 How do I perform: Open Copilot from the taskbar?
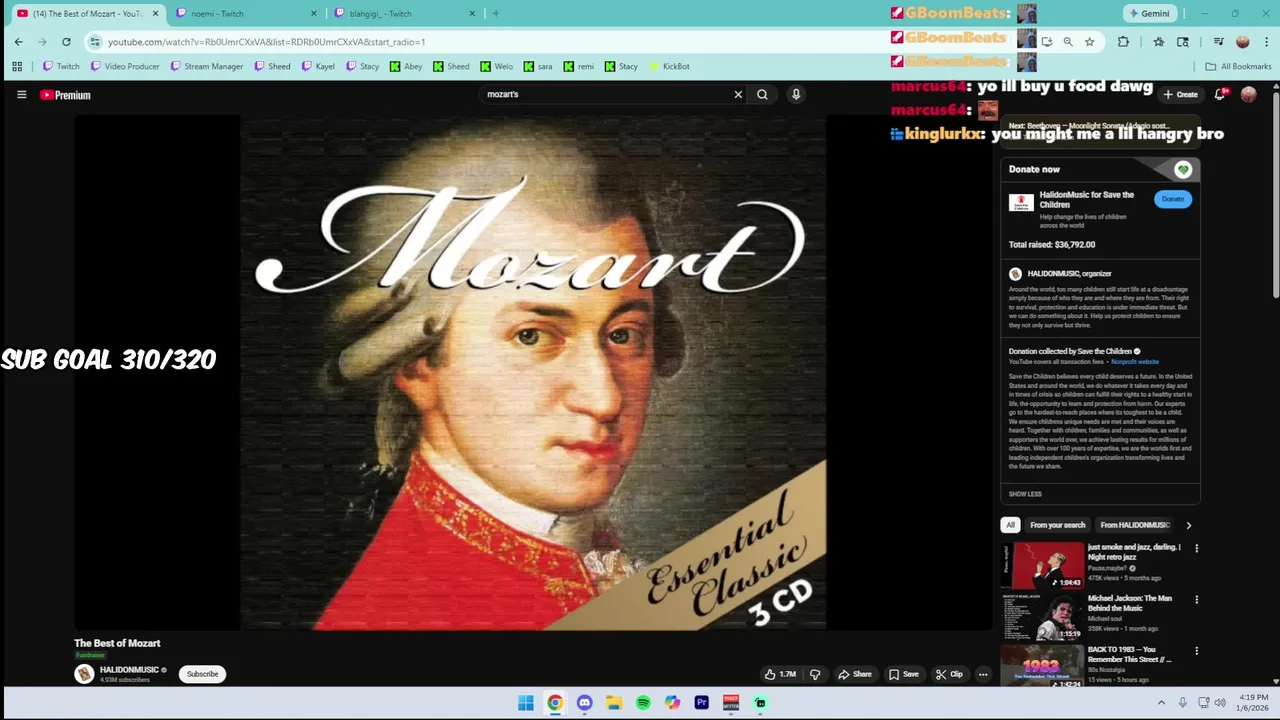(x=672, y=703)
